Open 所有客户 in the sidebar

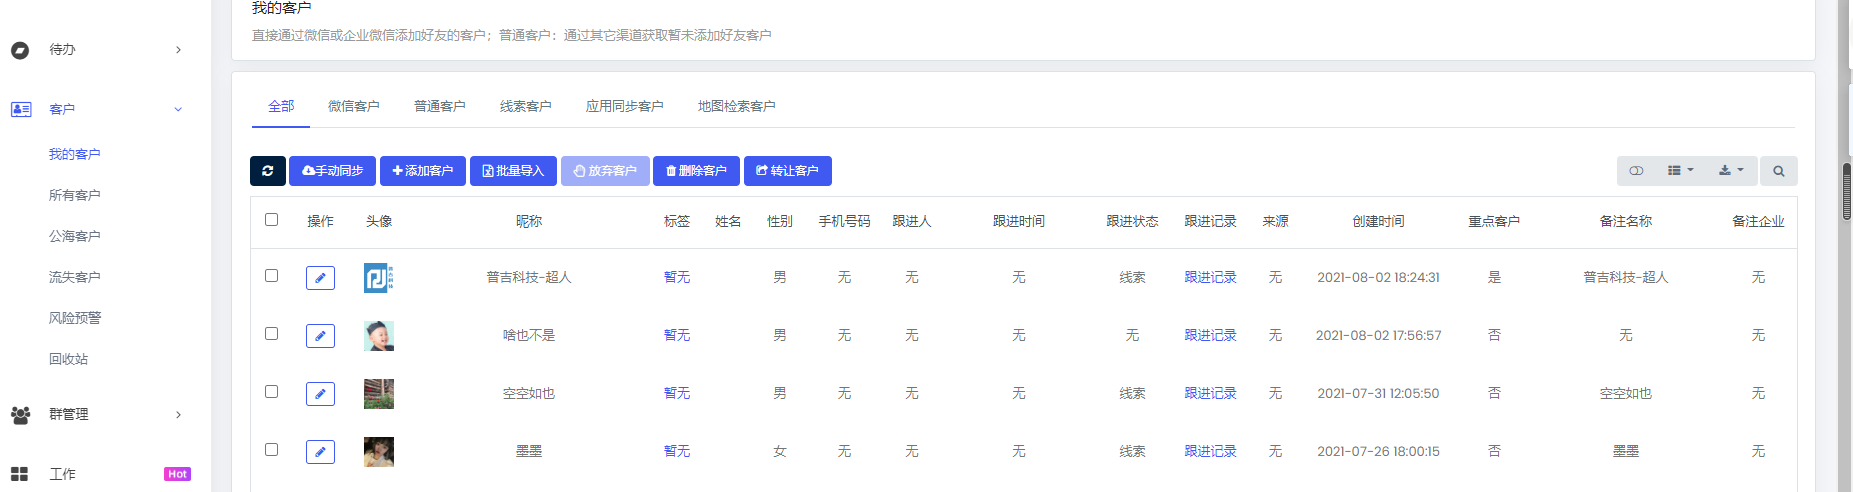[75, 196]
